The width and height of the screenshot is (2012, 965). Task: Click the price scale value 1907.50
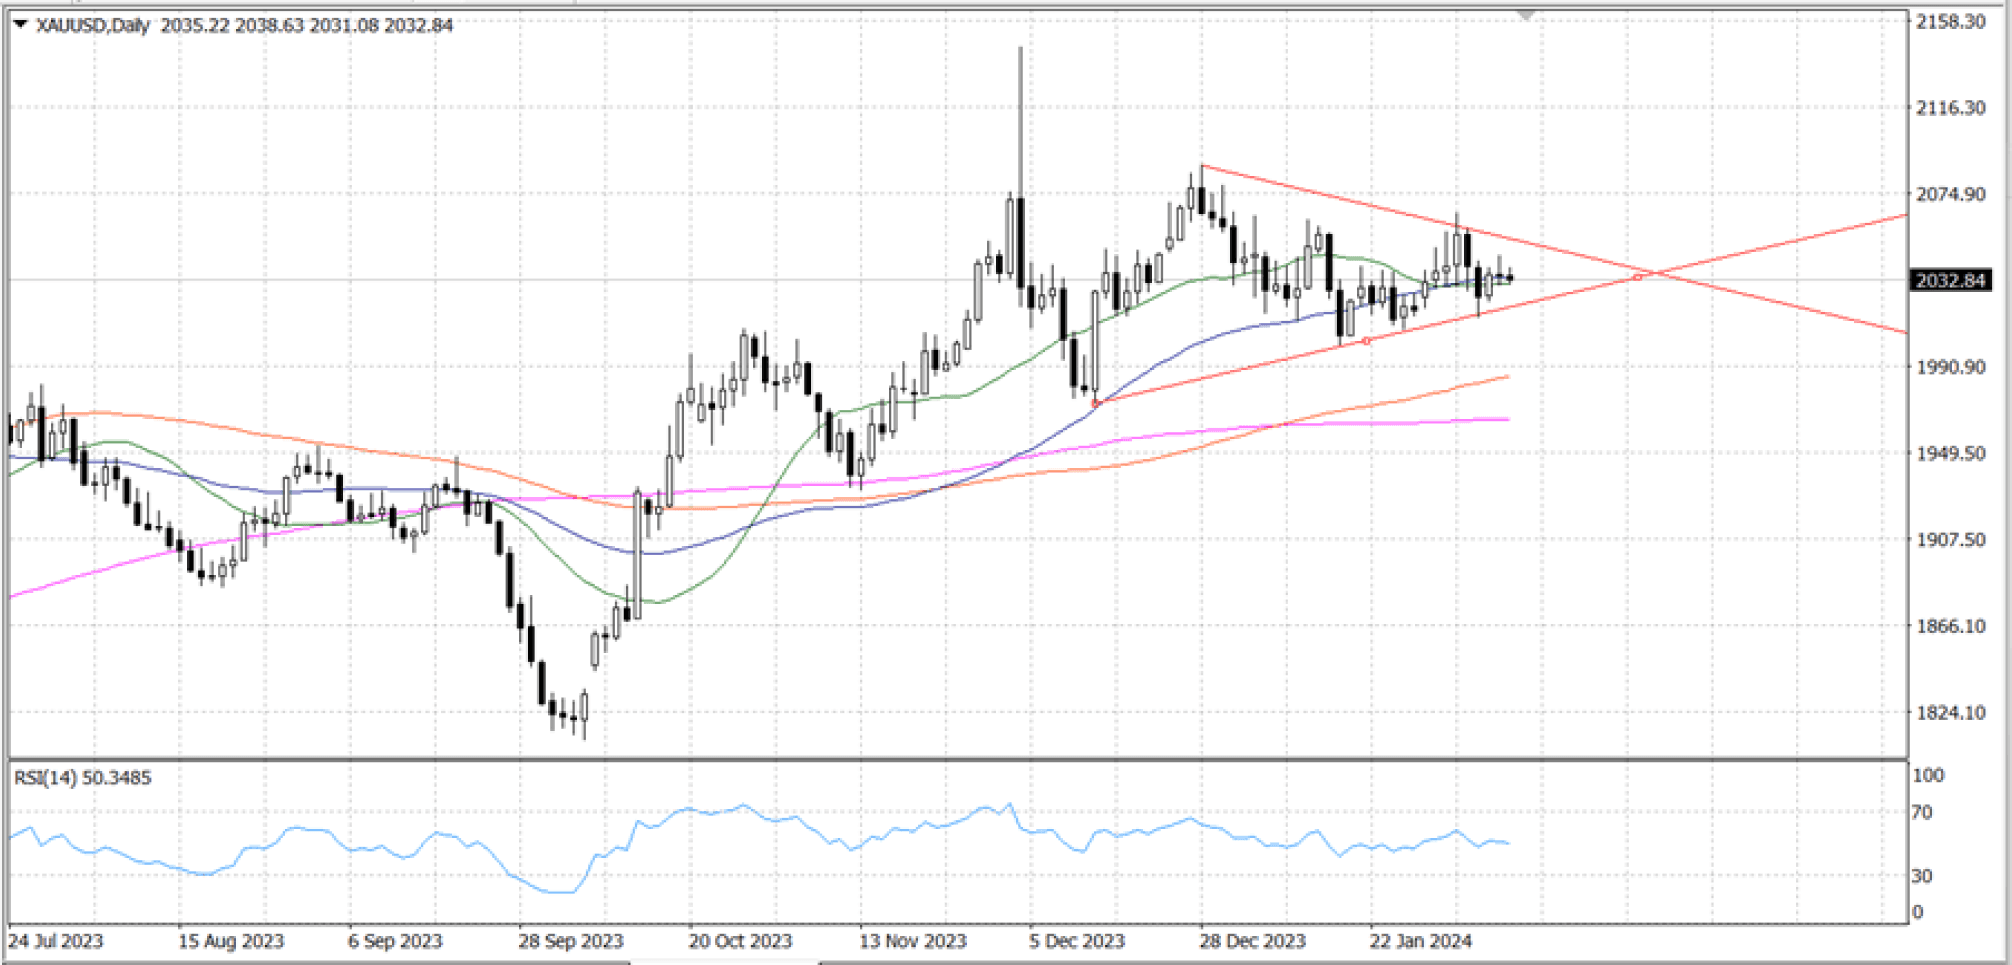[x=1950, y=539]
